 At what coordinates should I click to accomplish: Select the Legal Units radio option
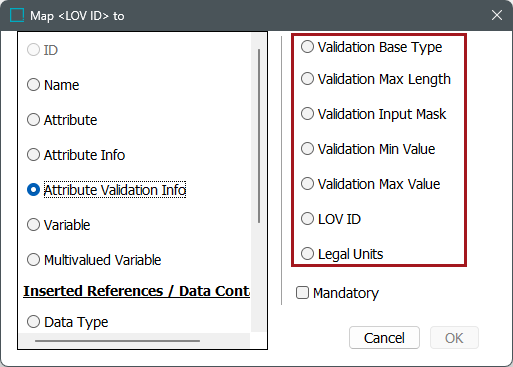point(307,254)
